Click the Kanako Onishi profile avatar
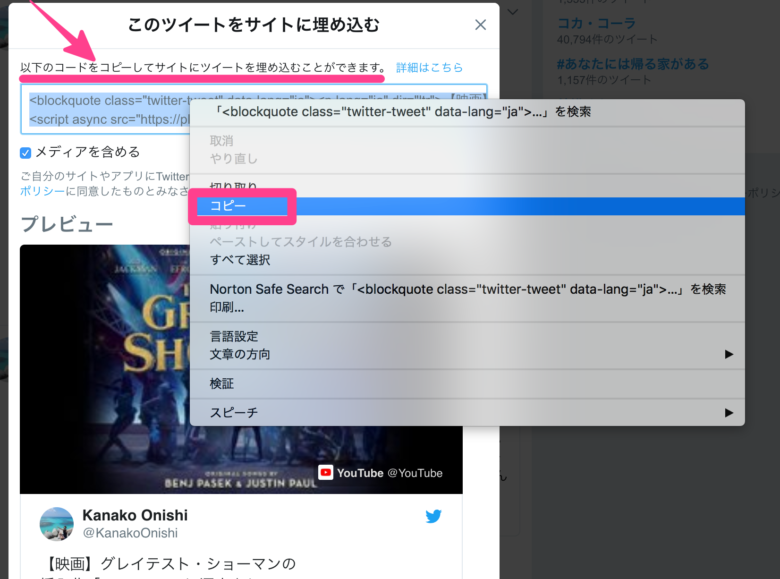The height and width of the screenshot is (579, 780). click(56, 524)
